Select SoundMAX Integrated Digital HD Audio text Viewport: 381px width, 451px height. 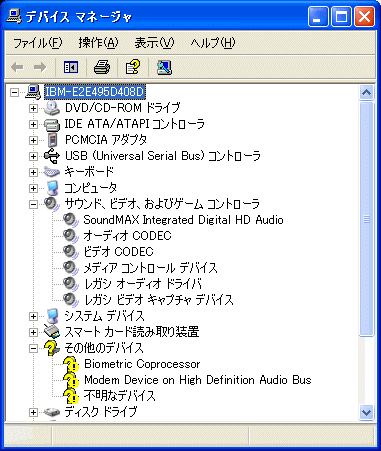183,220
